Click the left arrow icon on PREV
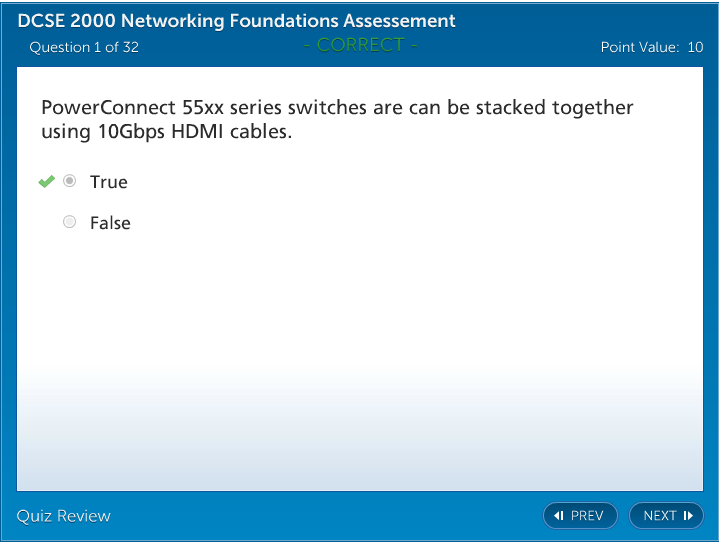 559,516
